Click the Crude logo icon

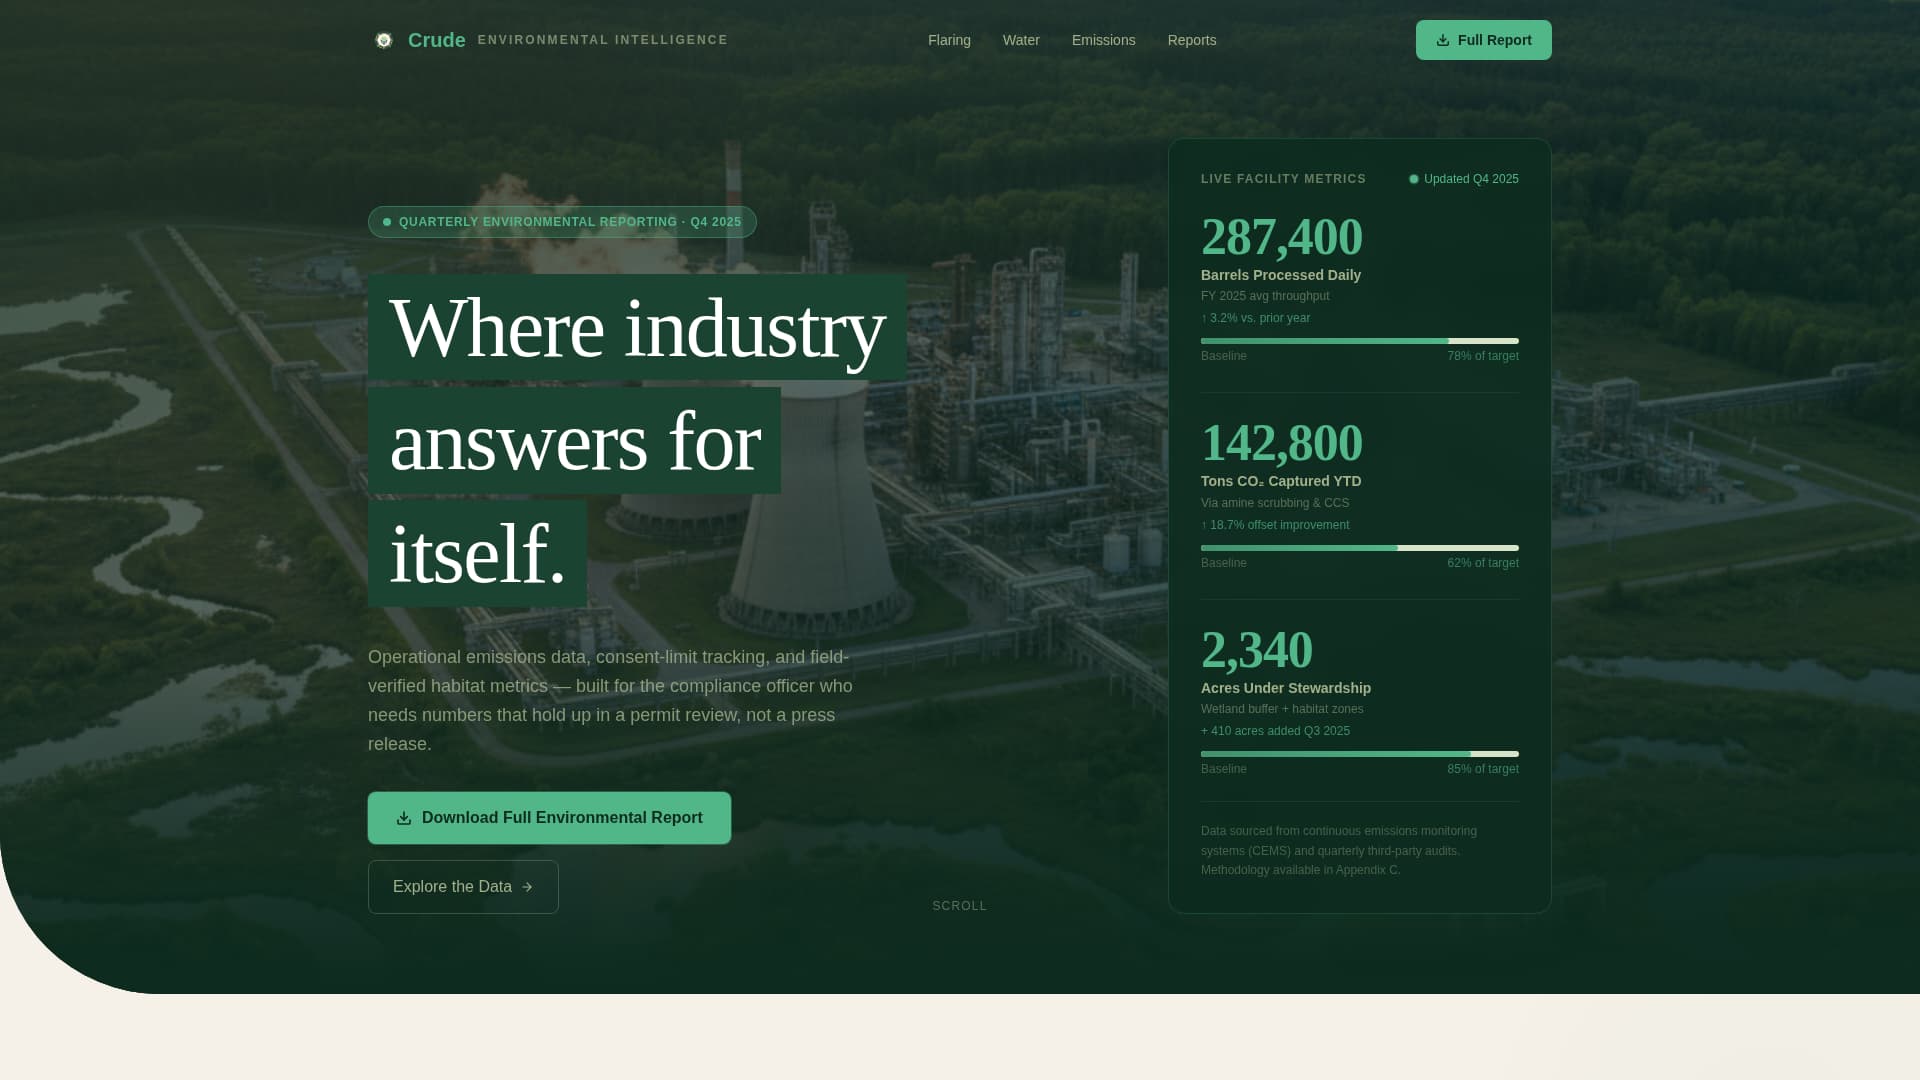click(x=384, y=40)
